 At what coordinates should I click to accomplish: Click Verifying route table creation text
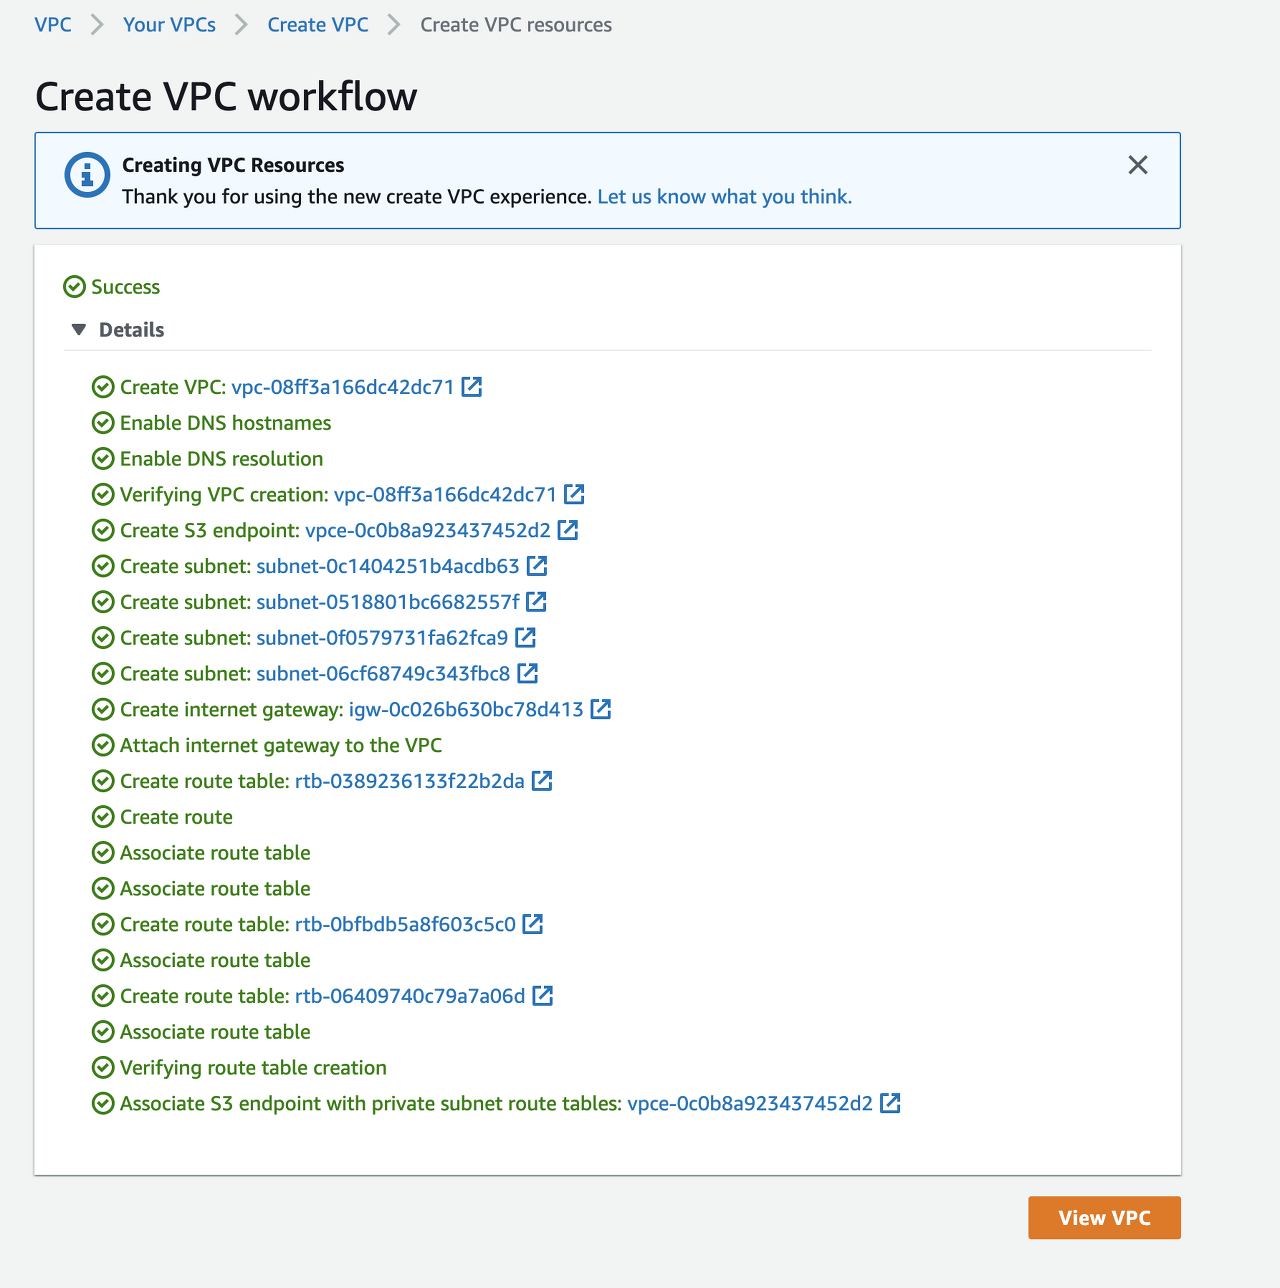pyautogui.click(x=253, y=1068)
